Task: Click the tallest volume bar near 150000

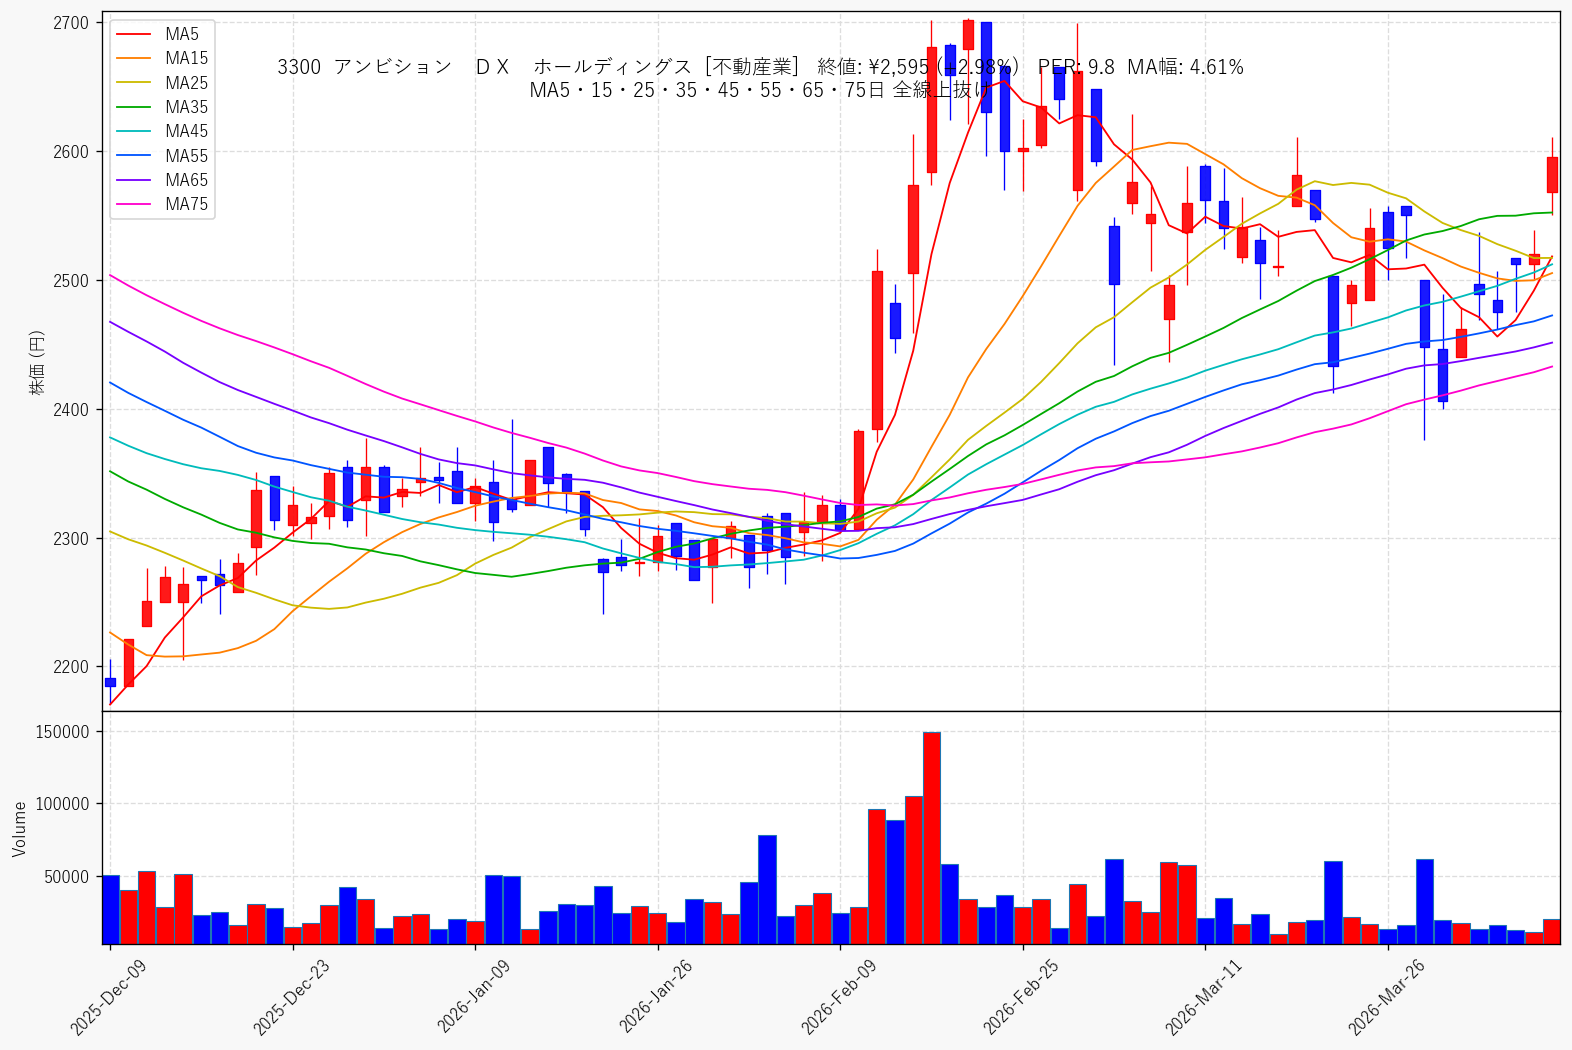Action: (x=931, y=838)
